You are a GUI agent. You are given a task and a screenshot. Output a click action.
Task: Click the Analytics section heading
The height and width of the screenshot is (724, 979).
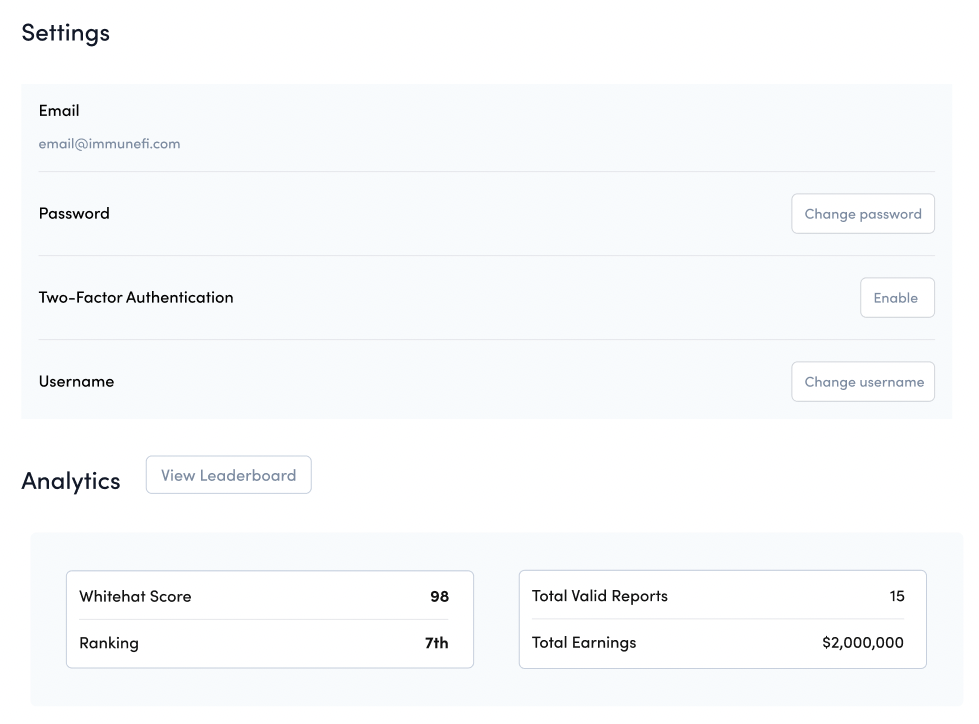[x=71, y=481]
